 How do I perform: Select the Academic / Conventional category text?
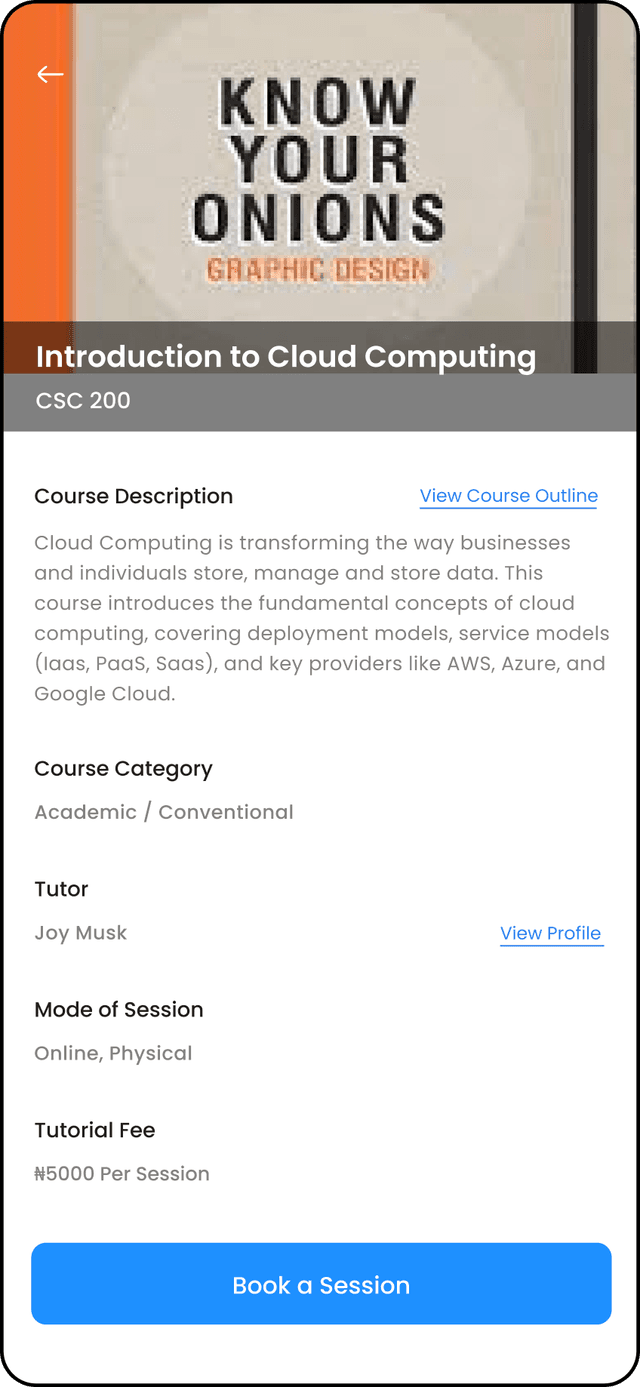coord(164,812)
